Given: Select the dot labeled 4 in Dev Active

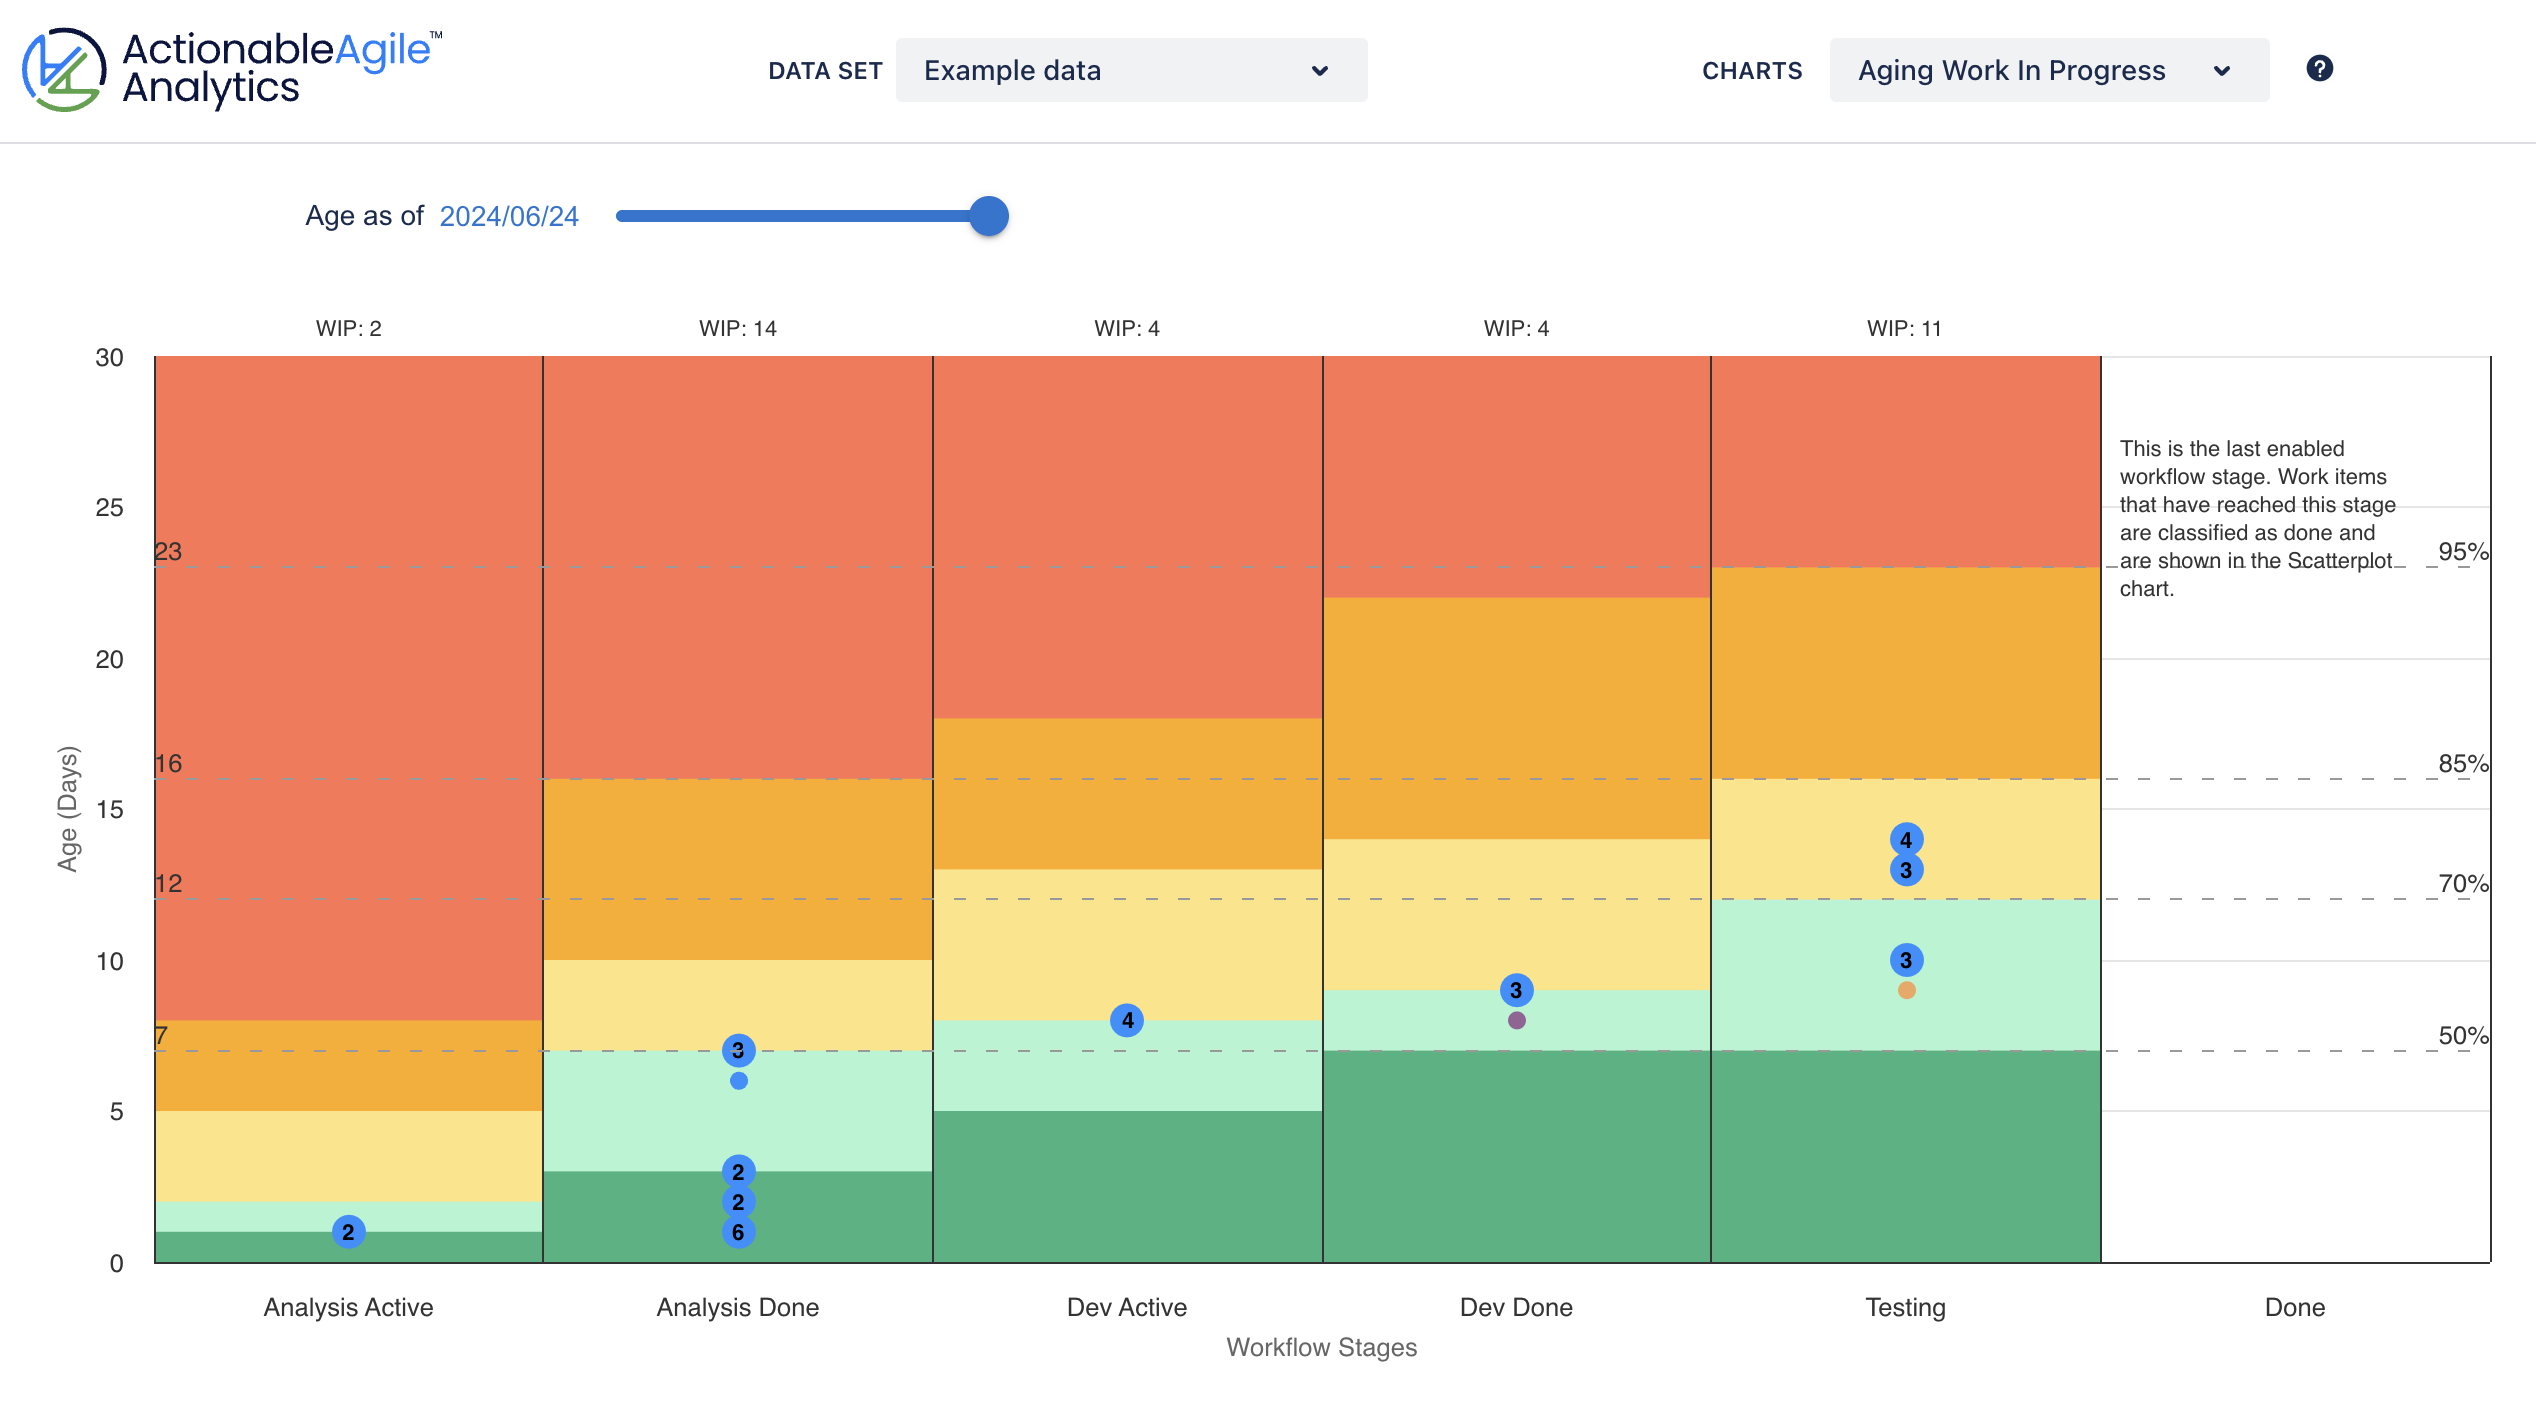Looking at the screenshot, I should point(1126,1022).
